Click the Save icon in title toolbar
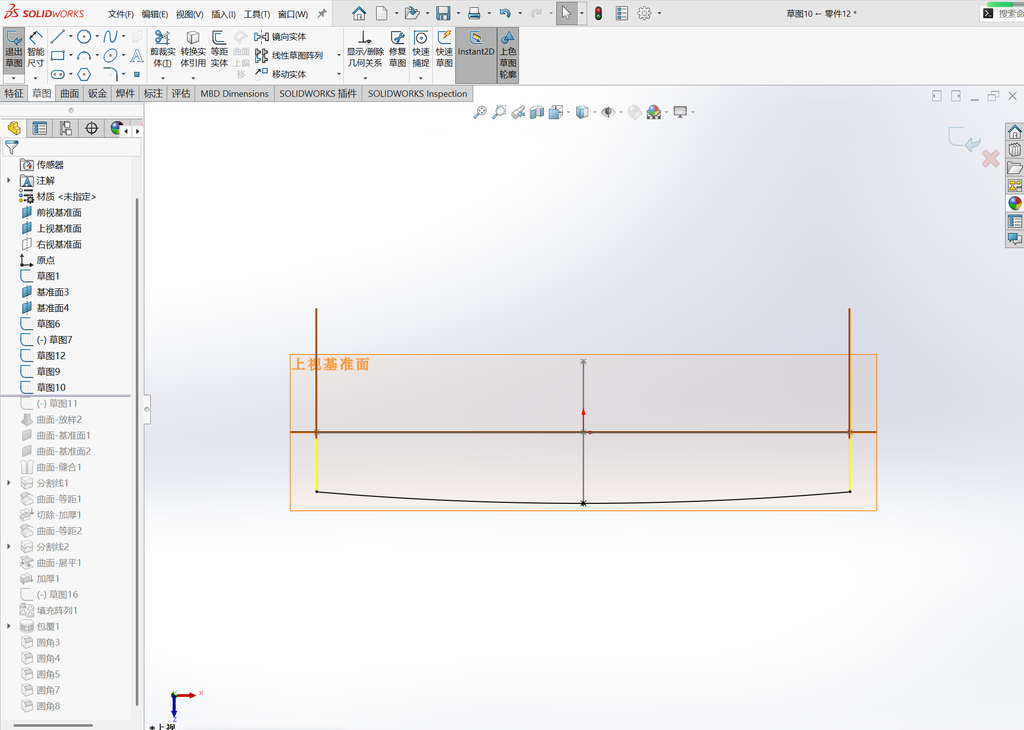The height and width of the screenshot is (730, 1024). pos(443,13)
